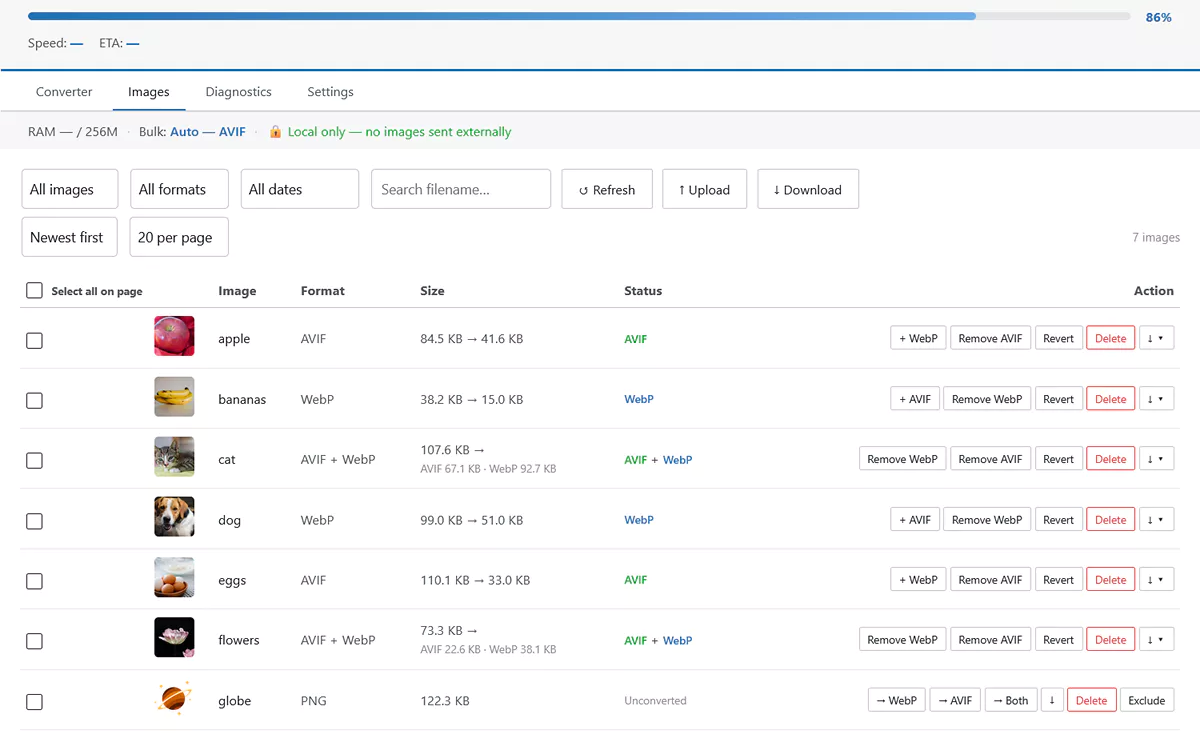Open the globe thumbnail image

(x=174, y=697)
